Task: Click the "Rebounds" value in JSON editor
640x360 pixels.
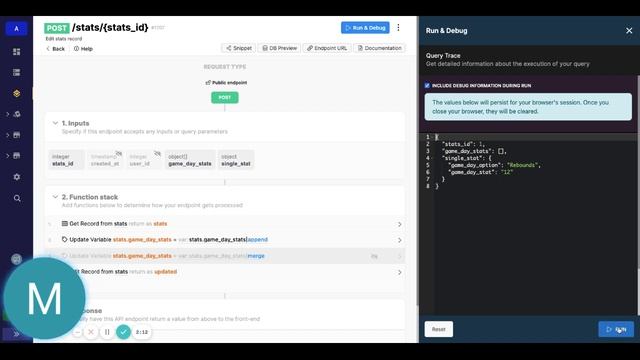Action: coord(523,165)
